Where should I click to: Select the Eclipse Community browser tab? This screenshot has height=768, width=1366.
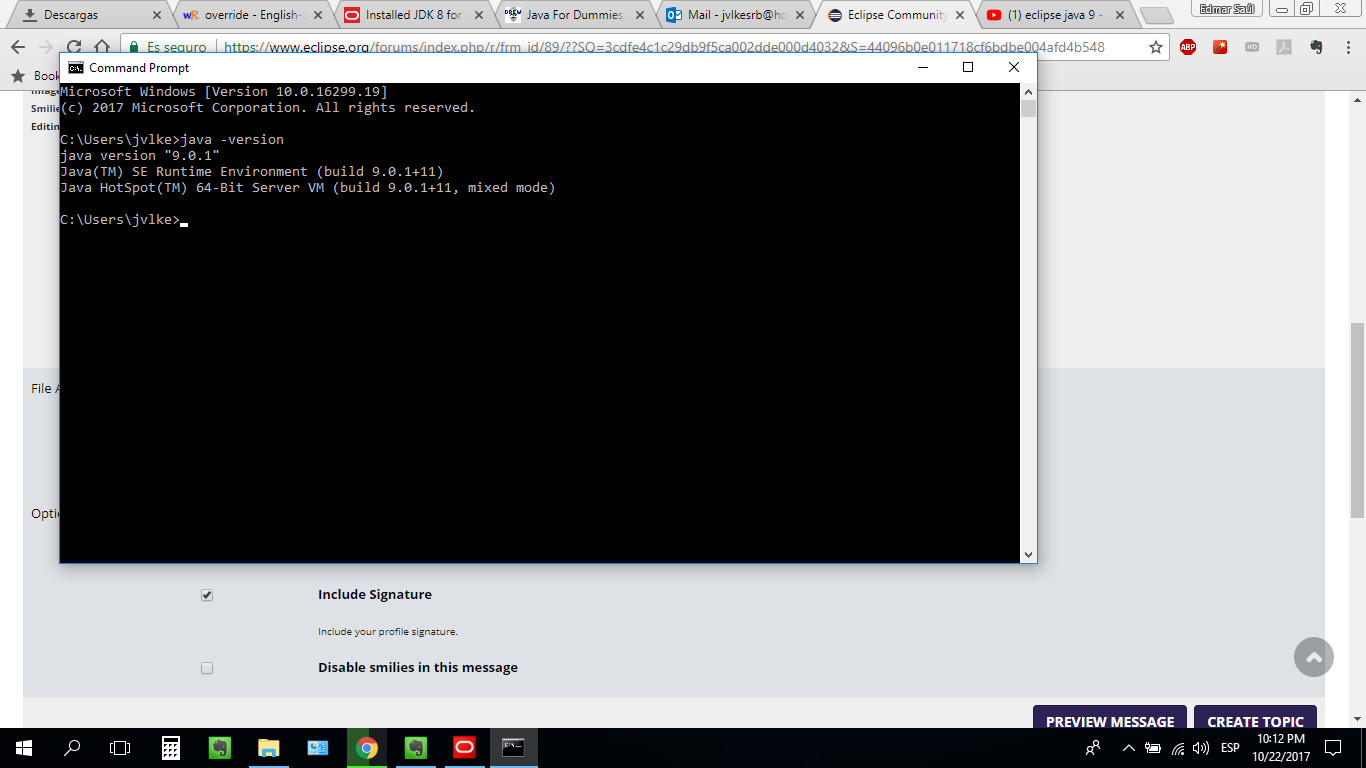click(x=893, y=15)
